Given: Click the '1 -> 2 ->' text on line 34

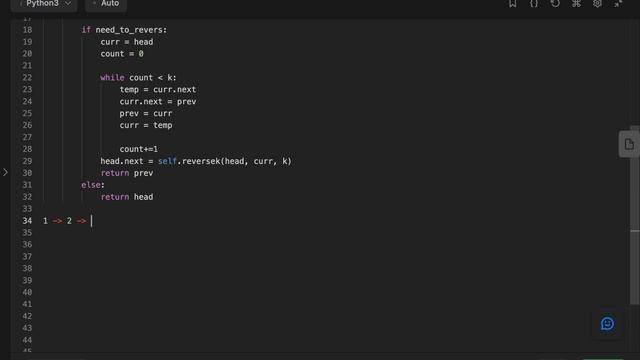Looking at the screenshot, I should point(64,221).
